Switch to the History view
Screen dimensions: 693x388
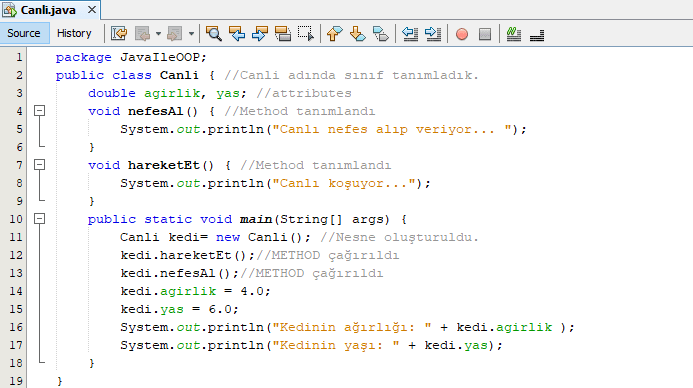pyautogui.click(x=74, y=34)
